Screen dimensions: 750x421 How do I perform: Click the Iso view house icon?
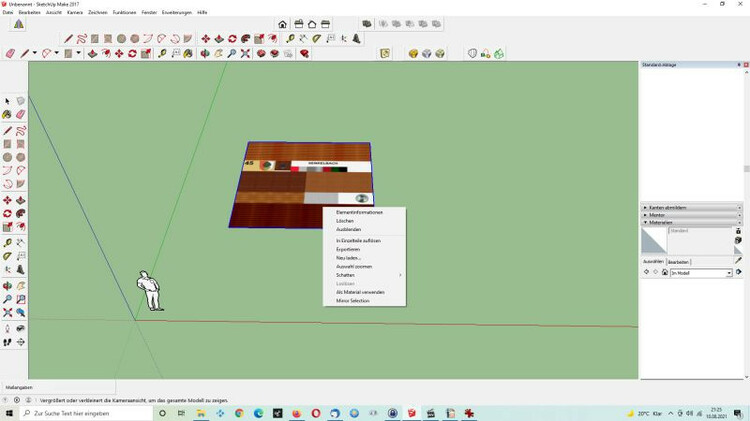[x=283, y=24]
